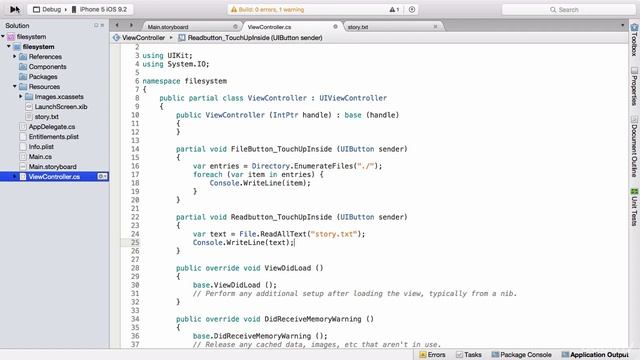Viewport: 640px width, 360px height.
Task: Choose the iPhone 5 iOS 9.2 target device
Action: (99, 9)
